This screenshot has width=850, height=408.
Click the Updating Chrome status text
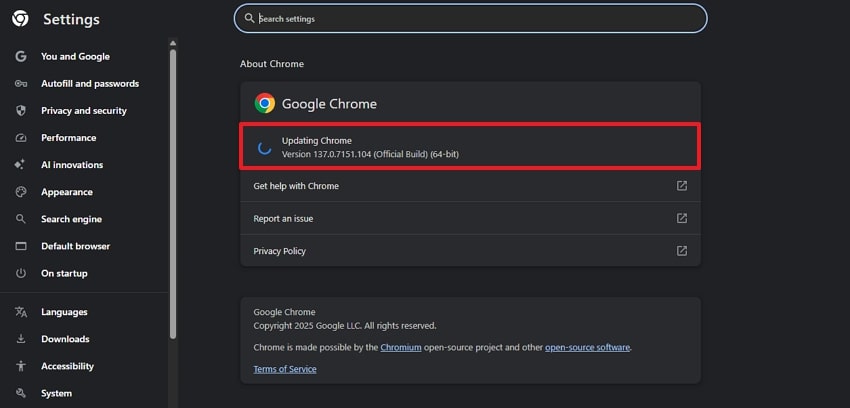point(317,141)
